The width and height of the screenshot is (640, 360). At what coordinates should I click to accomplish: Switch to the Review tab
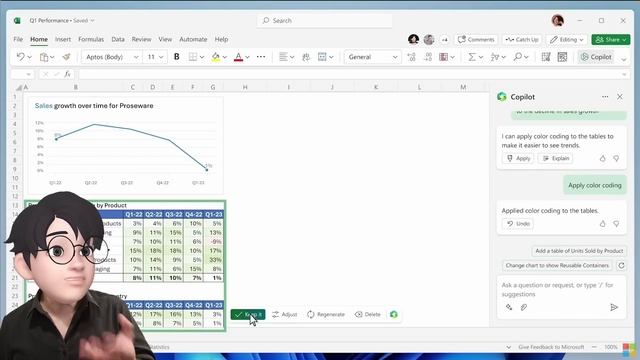141,40
